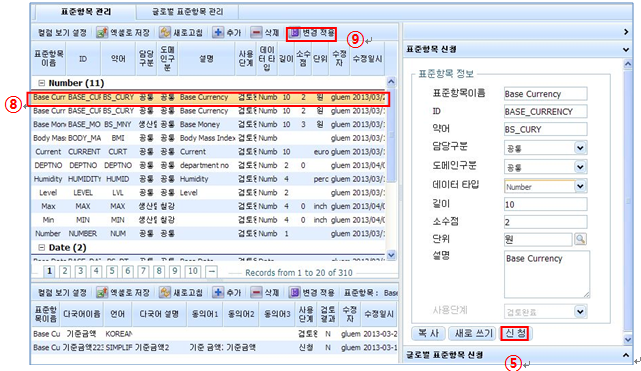641x371 pixels.
Task: Select the Humidity row
Action: [x=208, y=179]
